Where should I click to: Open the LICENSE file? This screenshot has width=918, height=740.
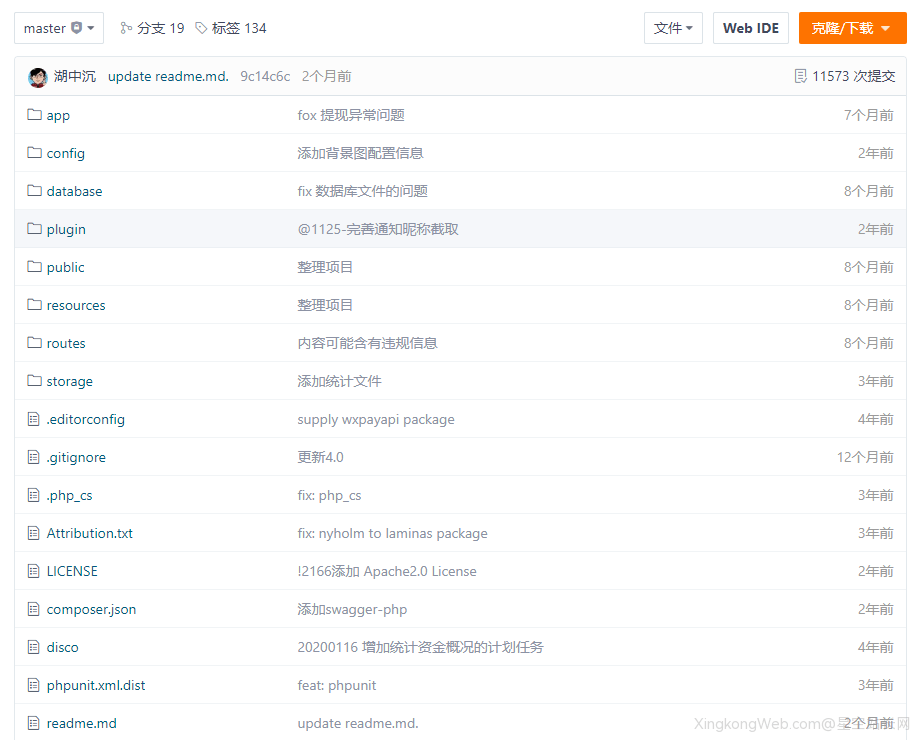(72, 571)
